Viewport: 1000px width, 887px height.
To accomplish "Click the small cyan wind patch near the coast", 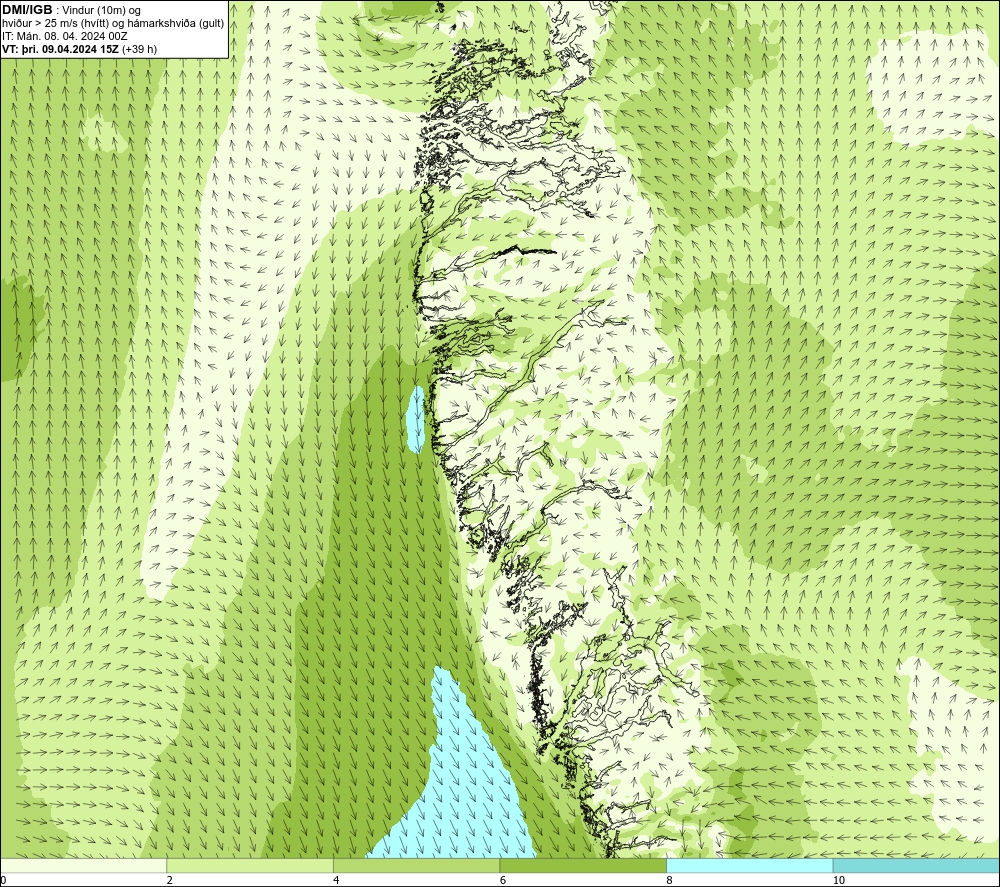I will 416,419.
